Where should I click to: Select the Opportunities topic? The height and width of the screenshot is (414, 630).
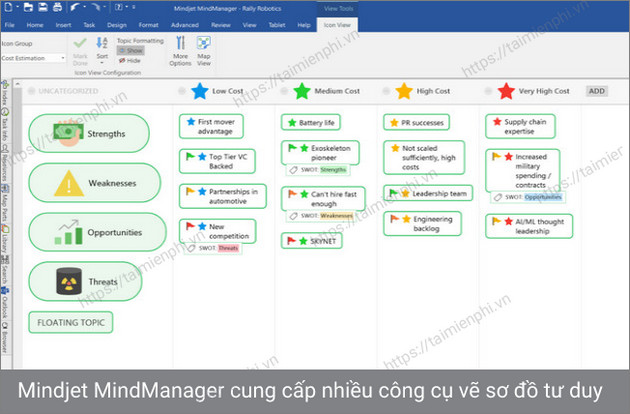point(97,232)
